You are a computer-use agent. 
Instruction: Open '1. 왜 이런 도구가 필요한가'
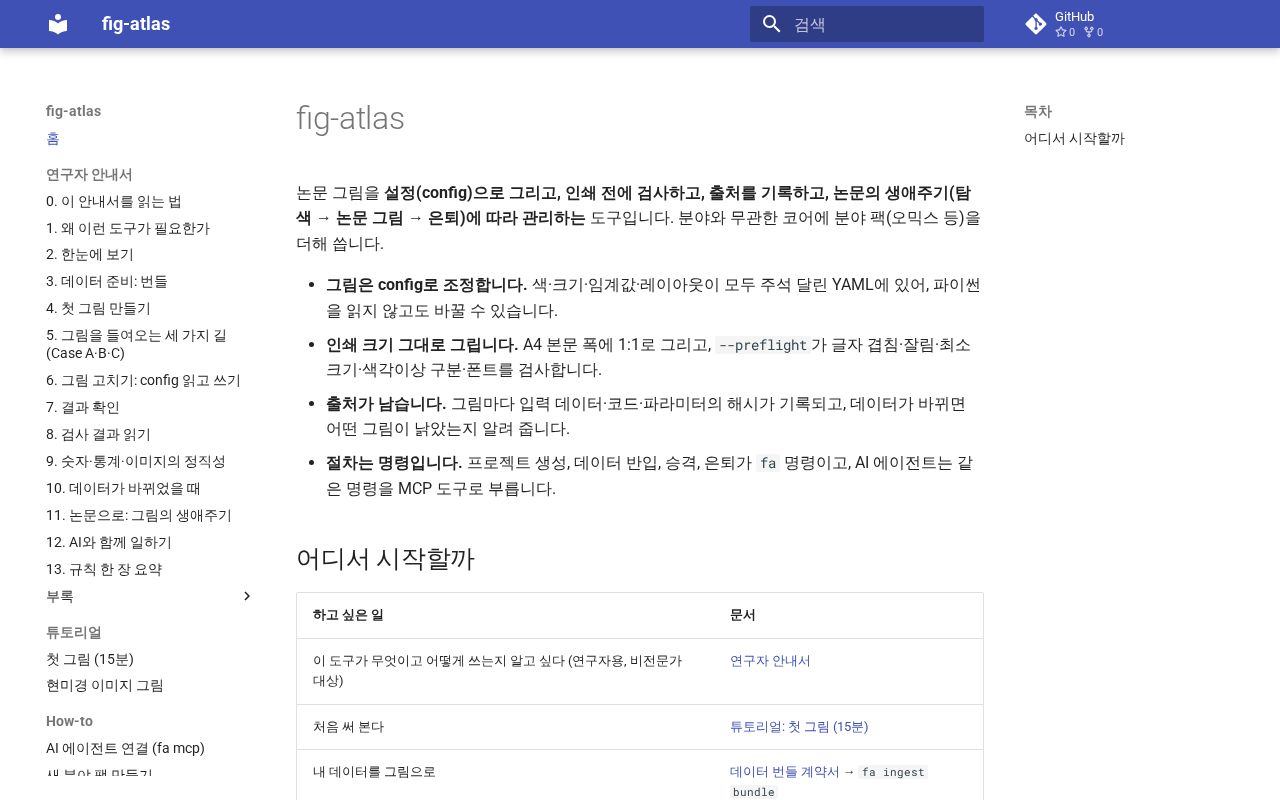128,228
